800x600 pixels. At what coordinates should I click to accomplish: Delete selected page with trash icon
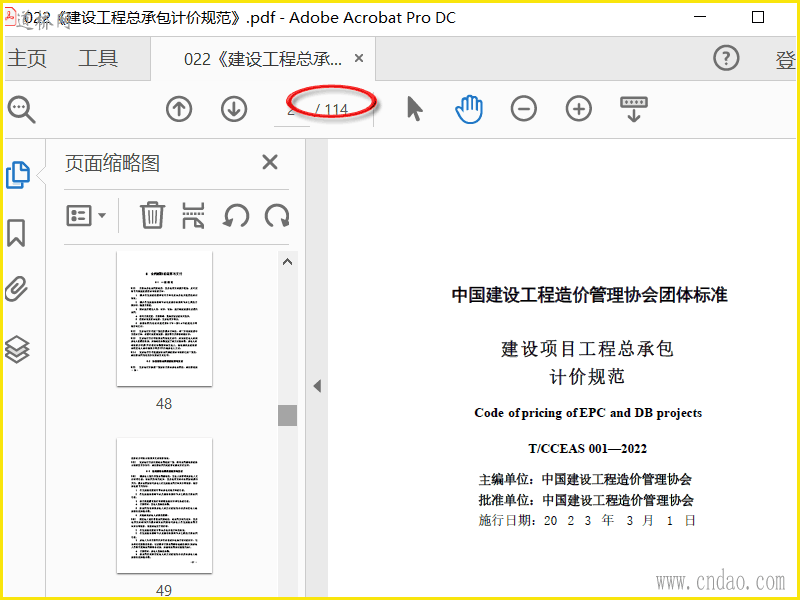coord(153,215)
